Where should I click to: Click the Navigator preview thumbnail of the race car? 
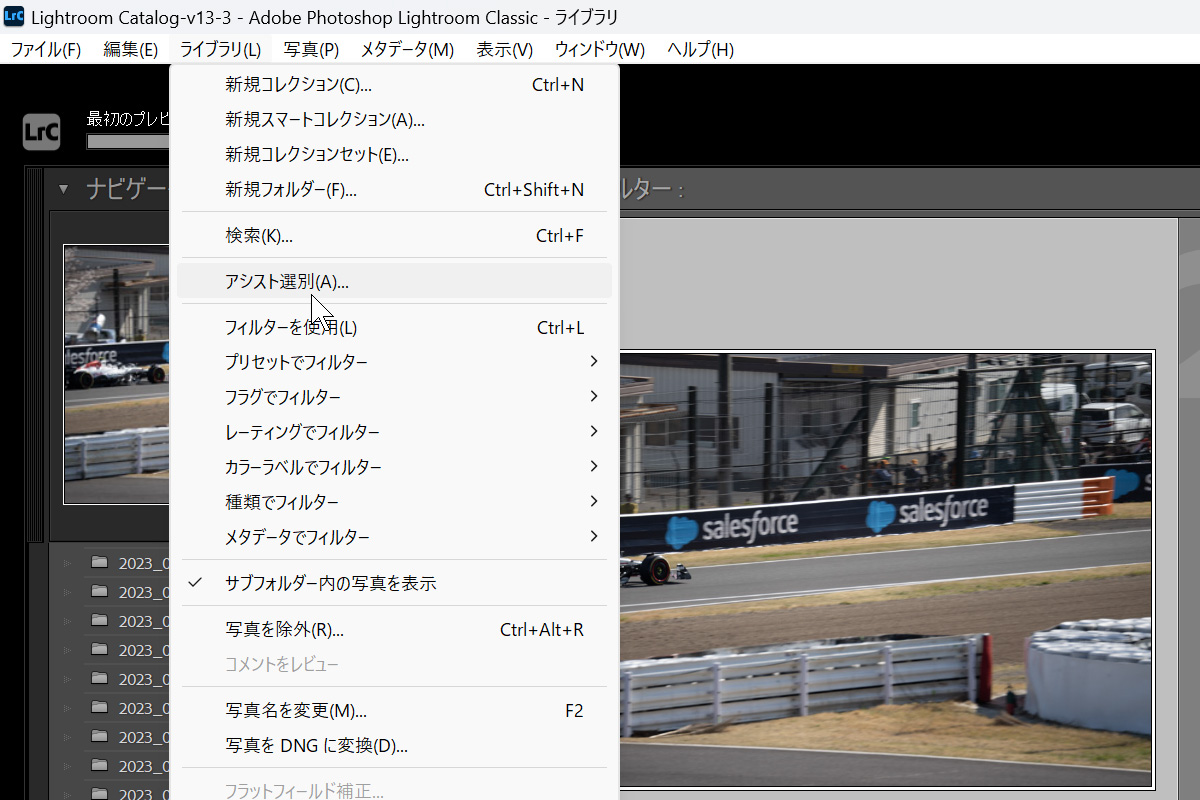(116, 374)
